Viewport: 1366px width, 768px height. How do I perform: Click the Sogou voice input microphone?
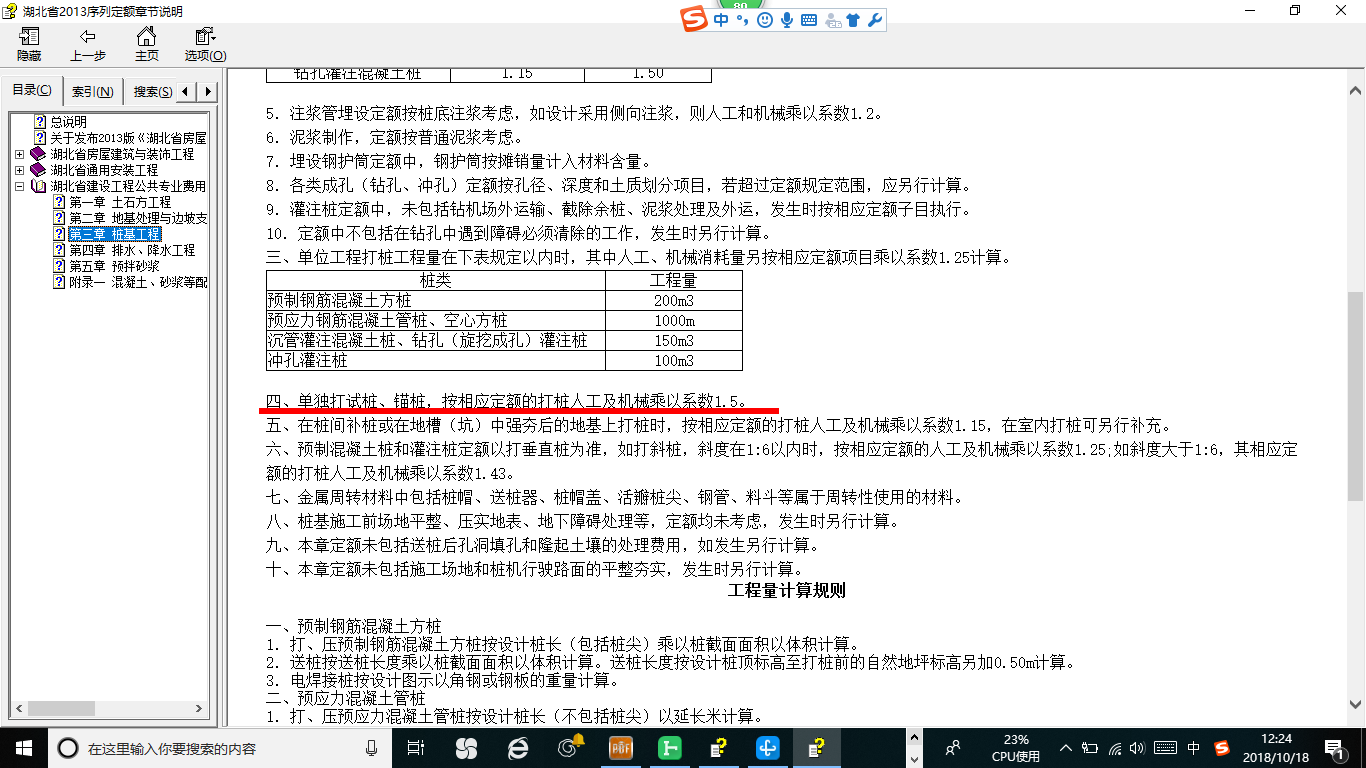787,20
